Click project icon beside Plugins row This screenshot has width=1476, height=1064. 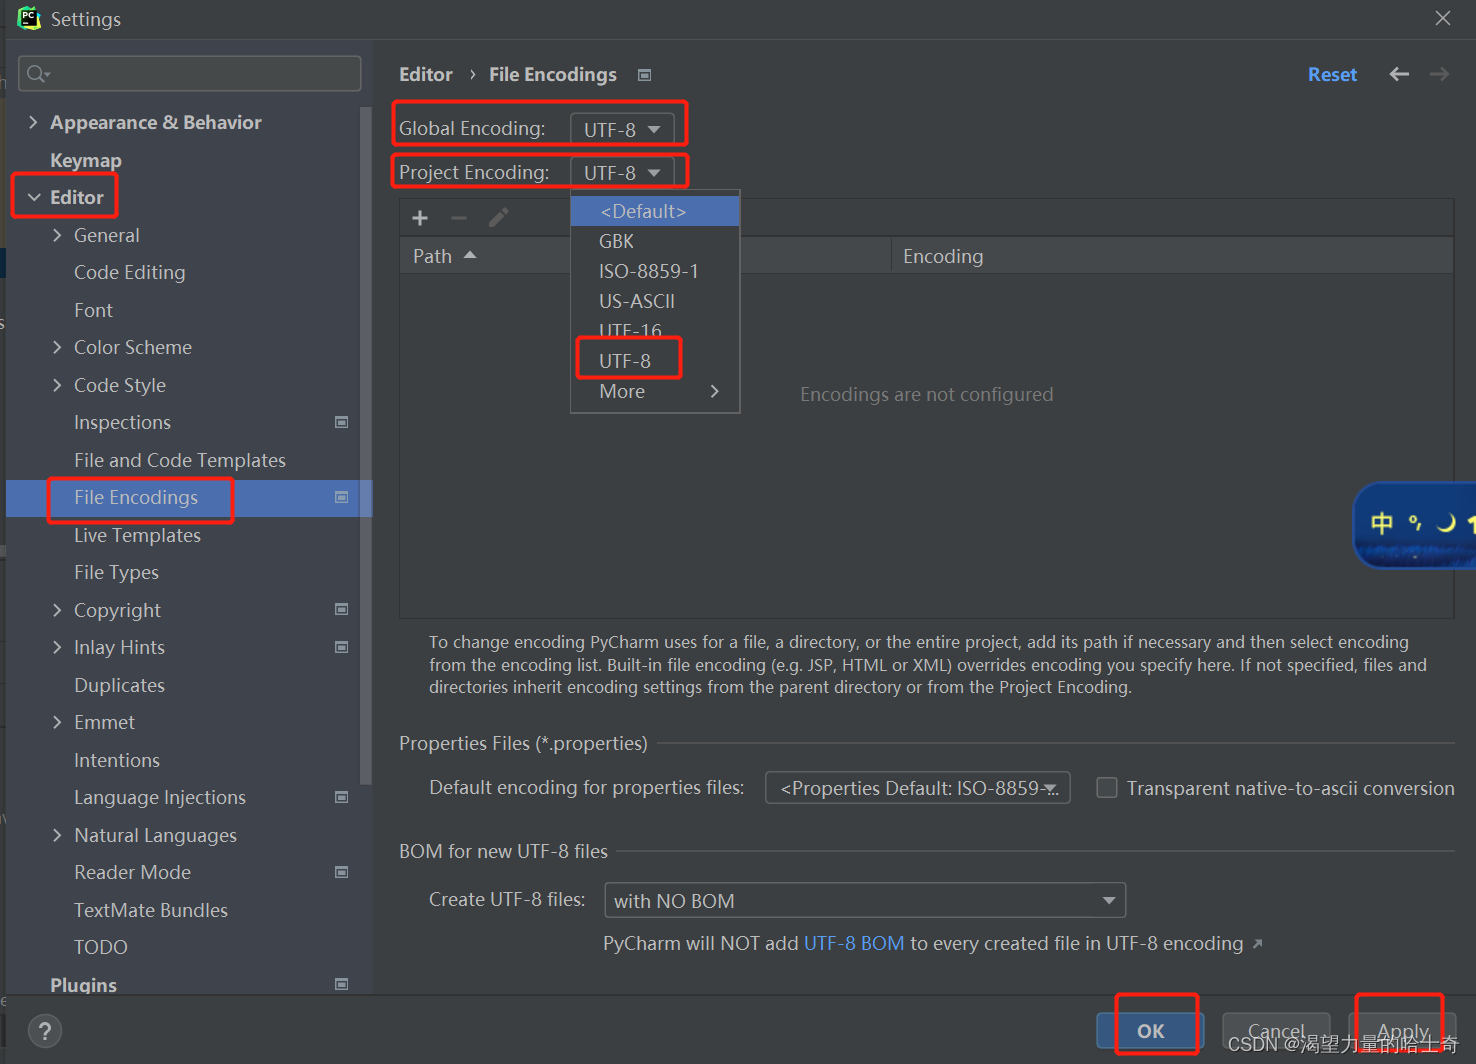click(341, 984)
